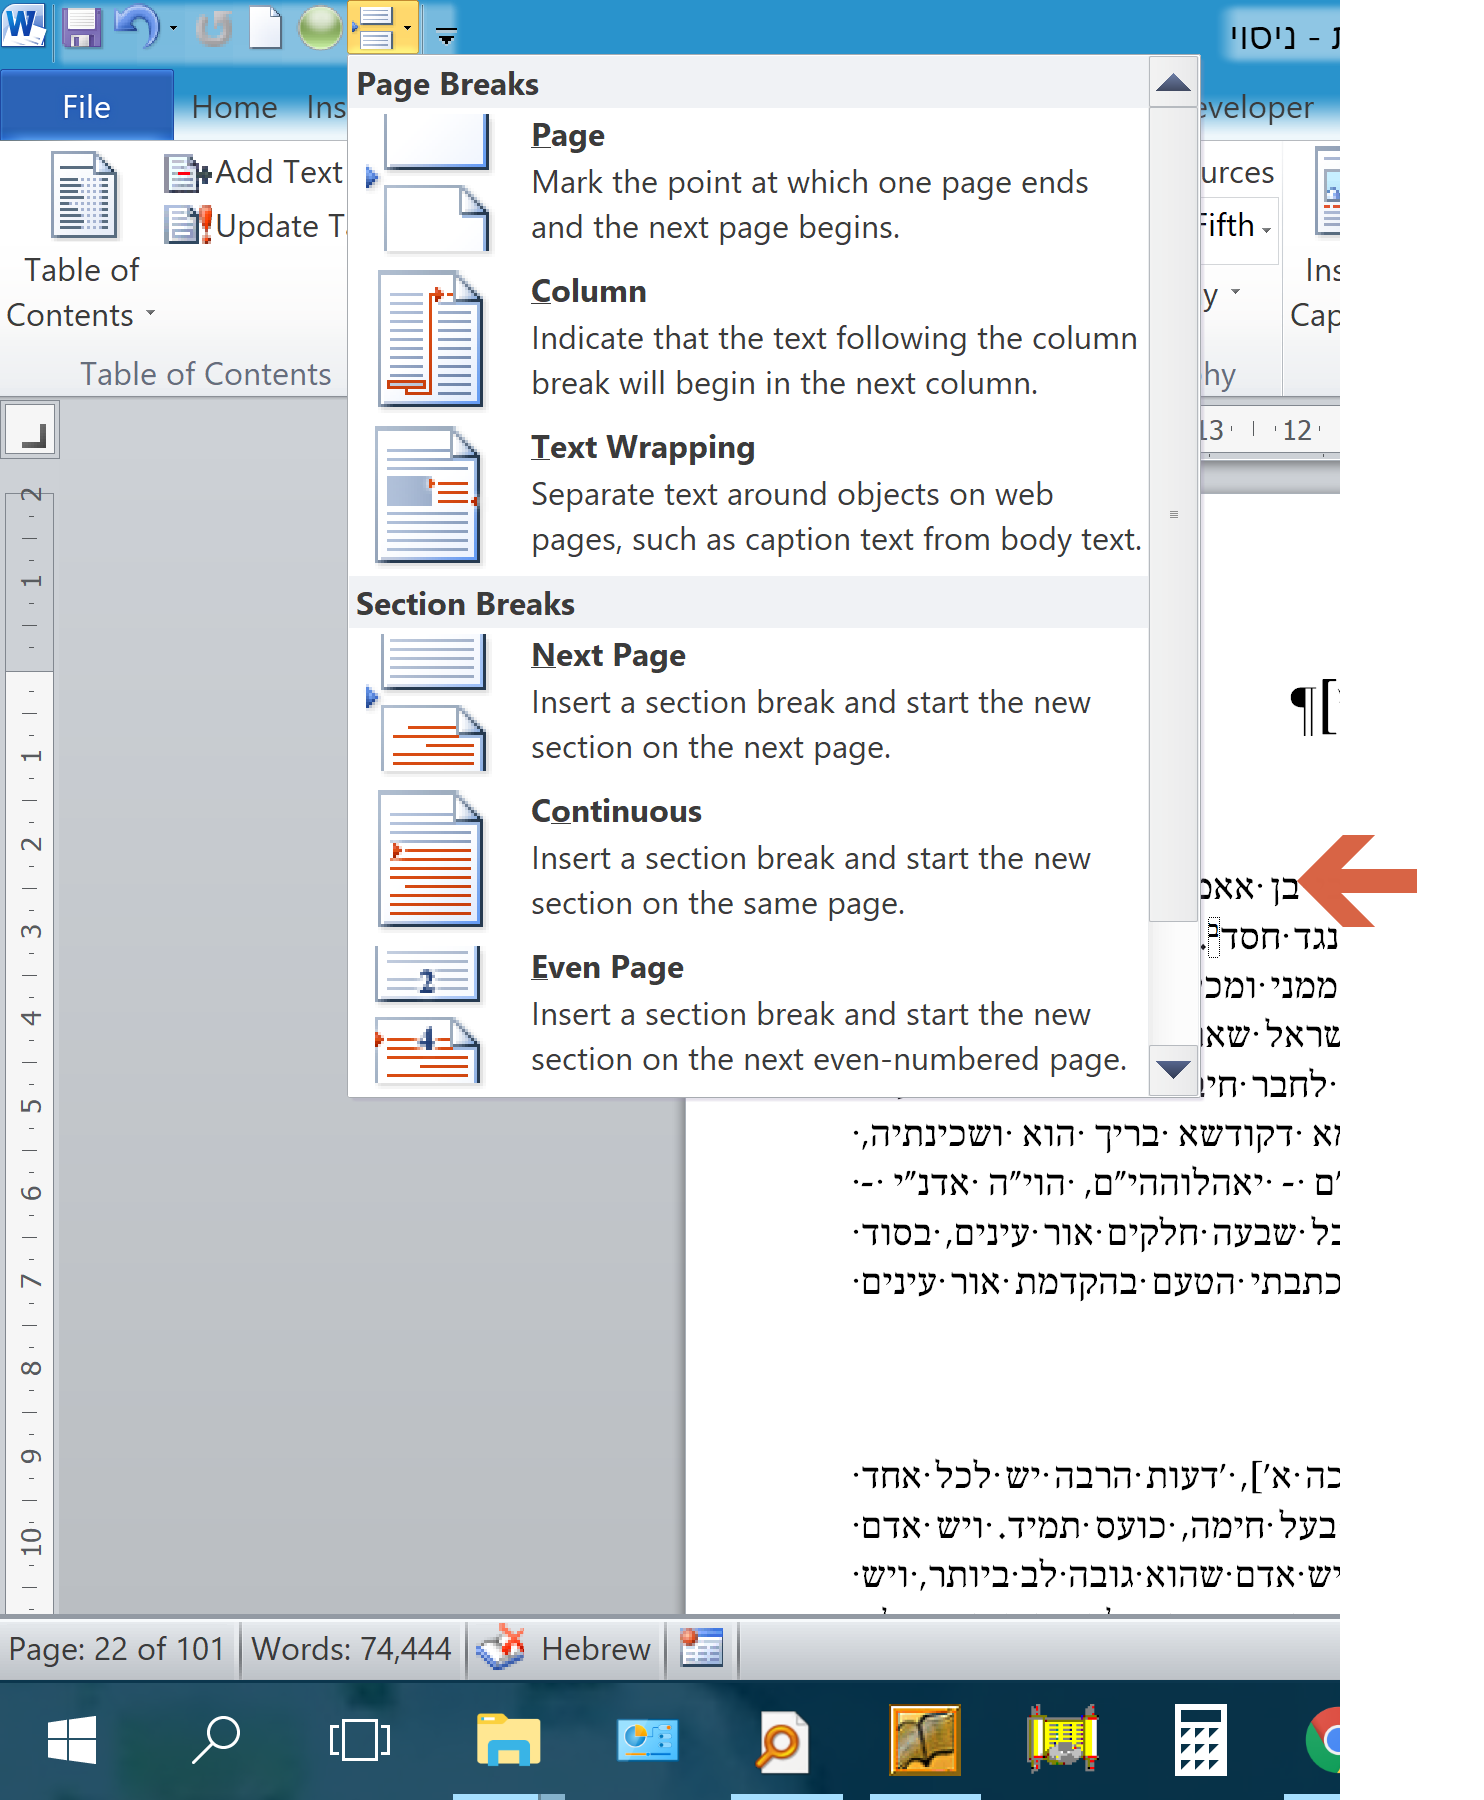Click the Text Wrapping break thumbnail icon
The width and height of the screenshot is (1484, 1800).
click(428, 495)
